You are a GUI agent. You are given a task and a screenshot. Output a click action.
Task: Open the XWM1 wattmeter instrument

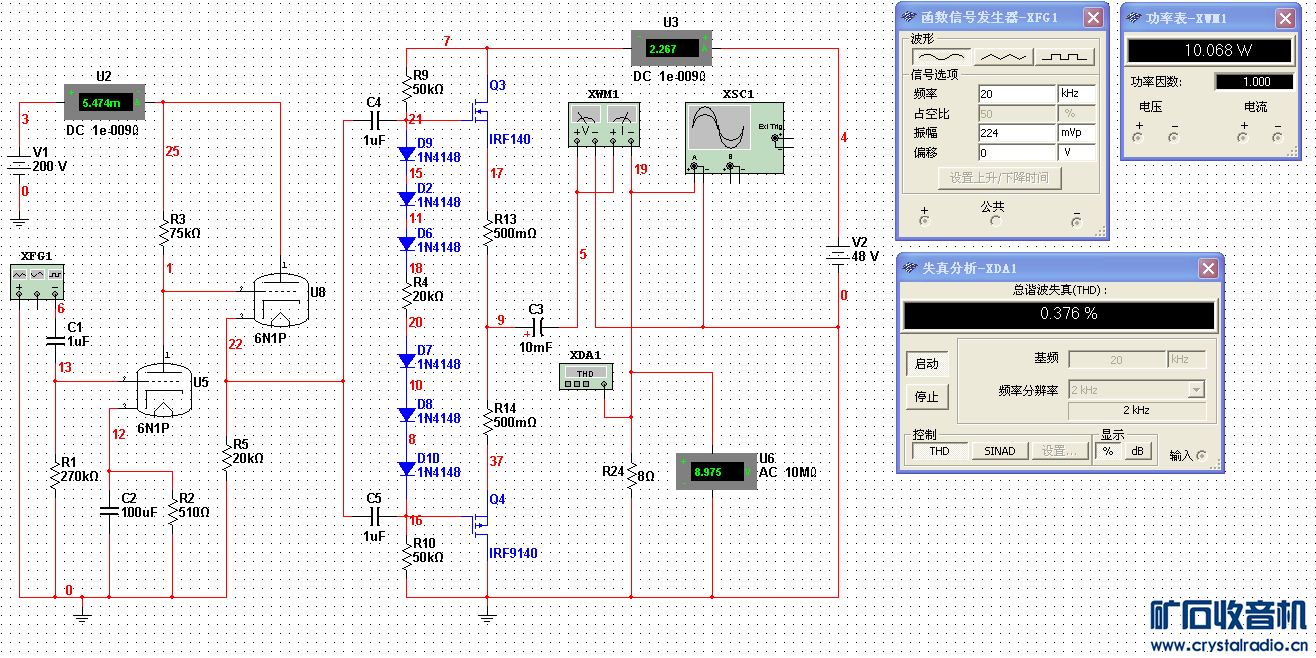point(601,125)
